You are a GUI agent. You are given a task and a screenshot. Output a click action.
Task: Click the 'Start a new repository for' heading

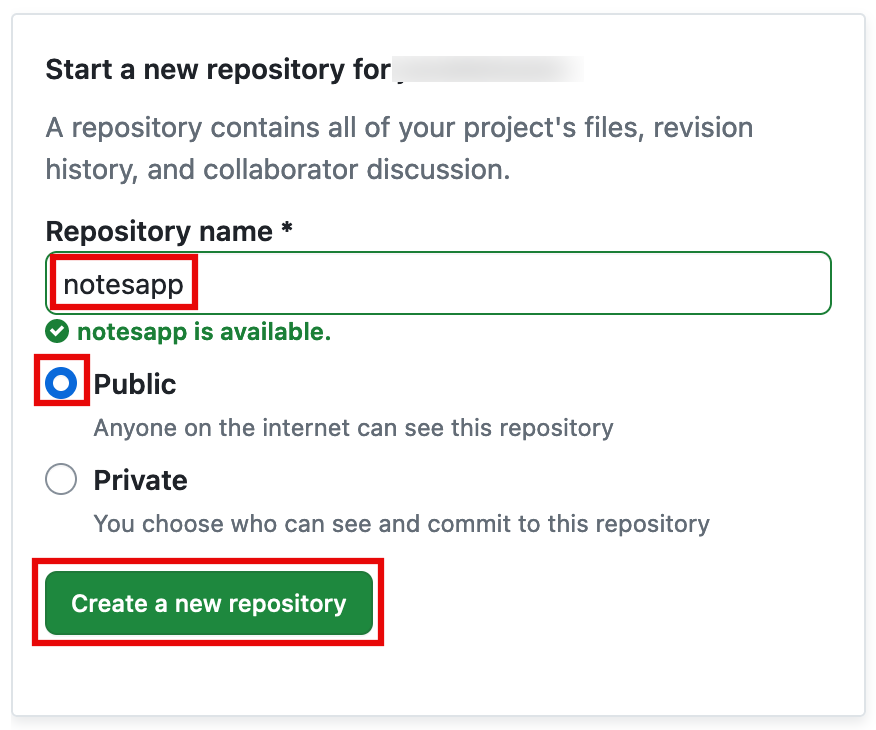click(x=215, y=69)
